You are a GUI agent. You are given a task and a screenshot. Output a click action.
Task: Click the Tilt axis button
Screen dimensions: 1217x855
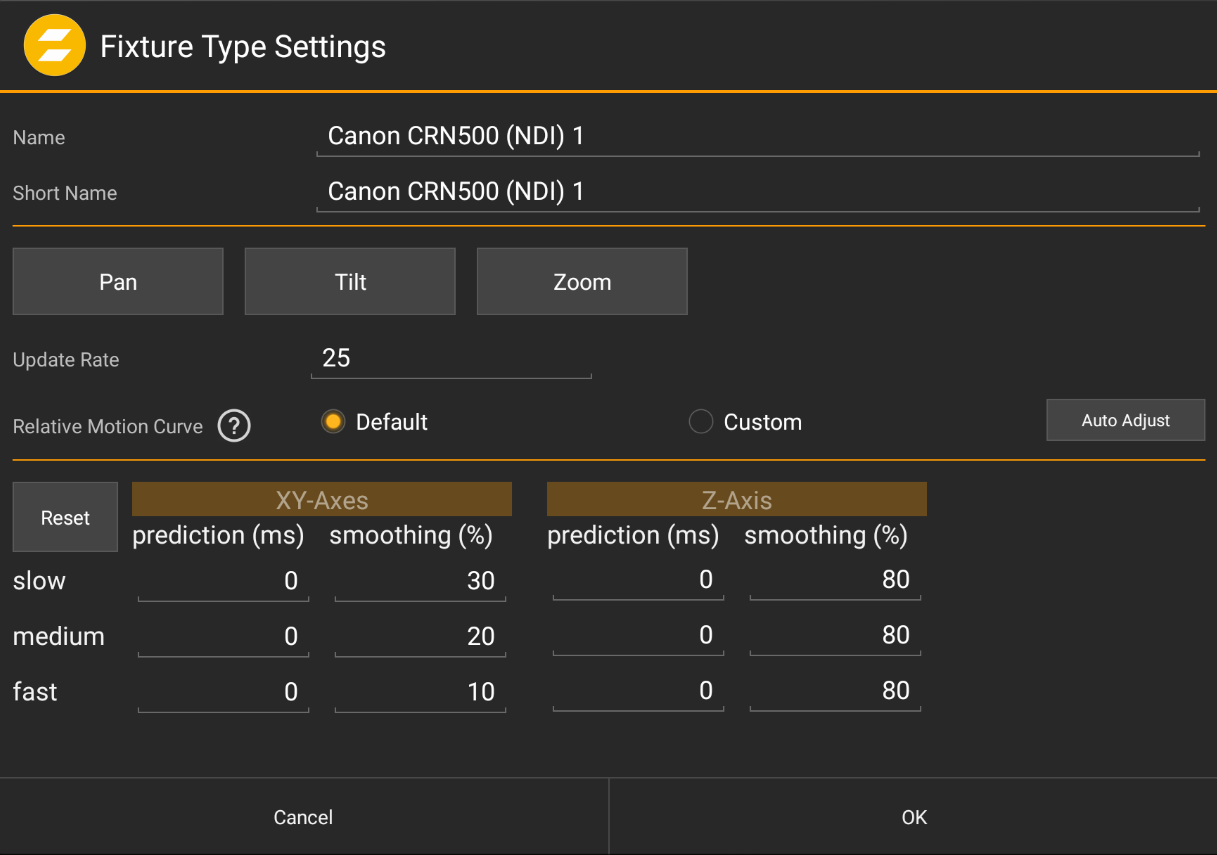349,281
